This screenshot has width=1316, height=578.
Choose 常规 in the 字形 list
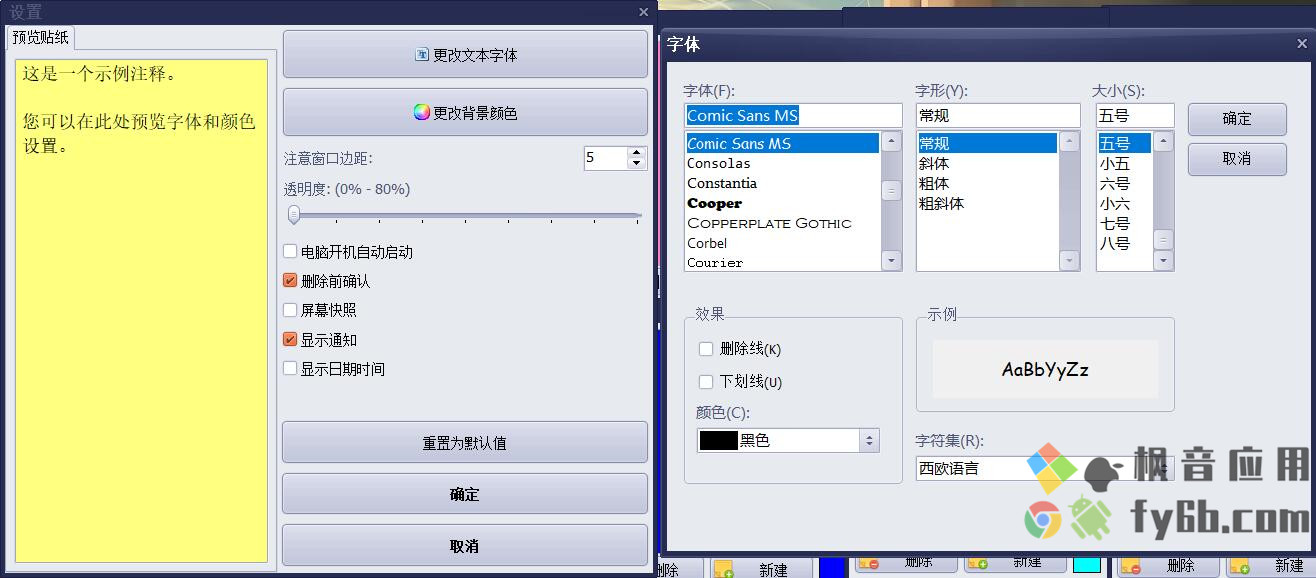click(986, 143)
